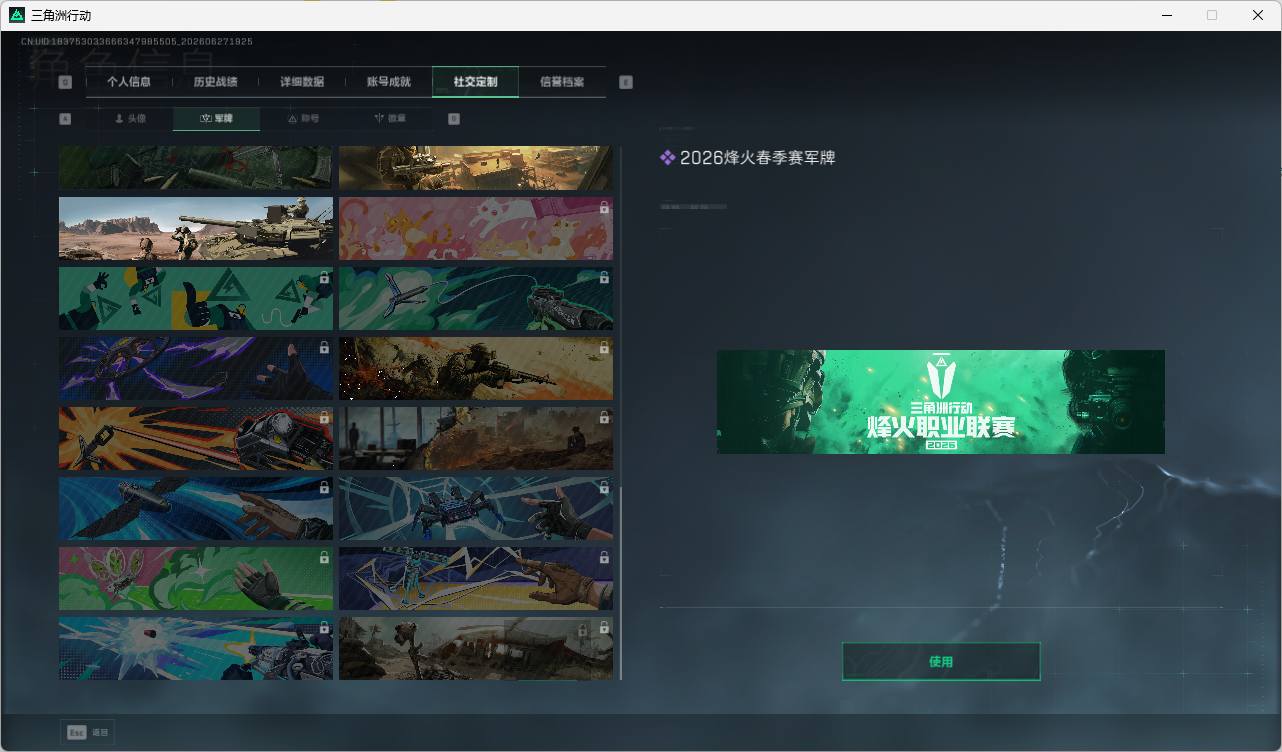
Task: Select the blue bird drone dog tag
Action: 196,508
